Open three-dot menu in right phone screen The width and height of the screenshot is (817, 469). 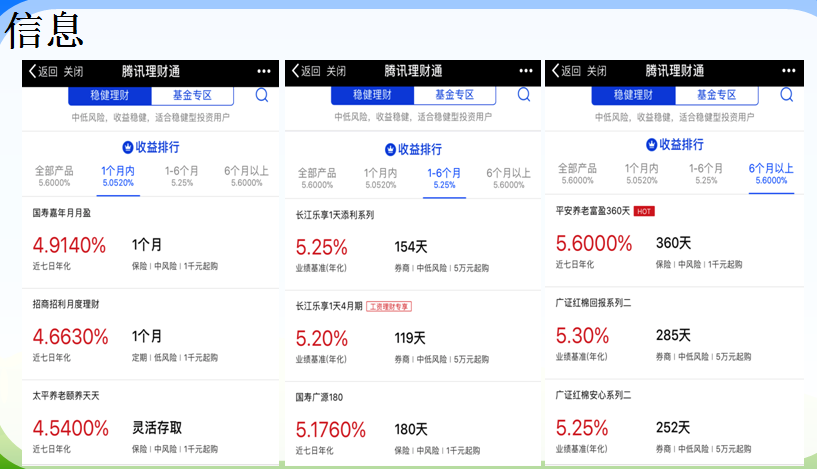pyautogui.click(x=788, y=70)
